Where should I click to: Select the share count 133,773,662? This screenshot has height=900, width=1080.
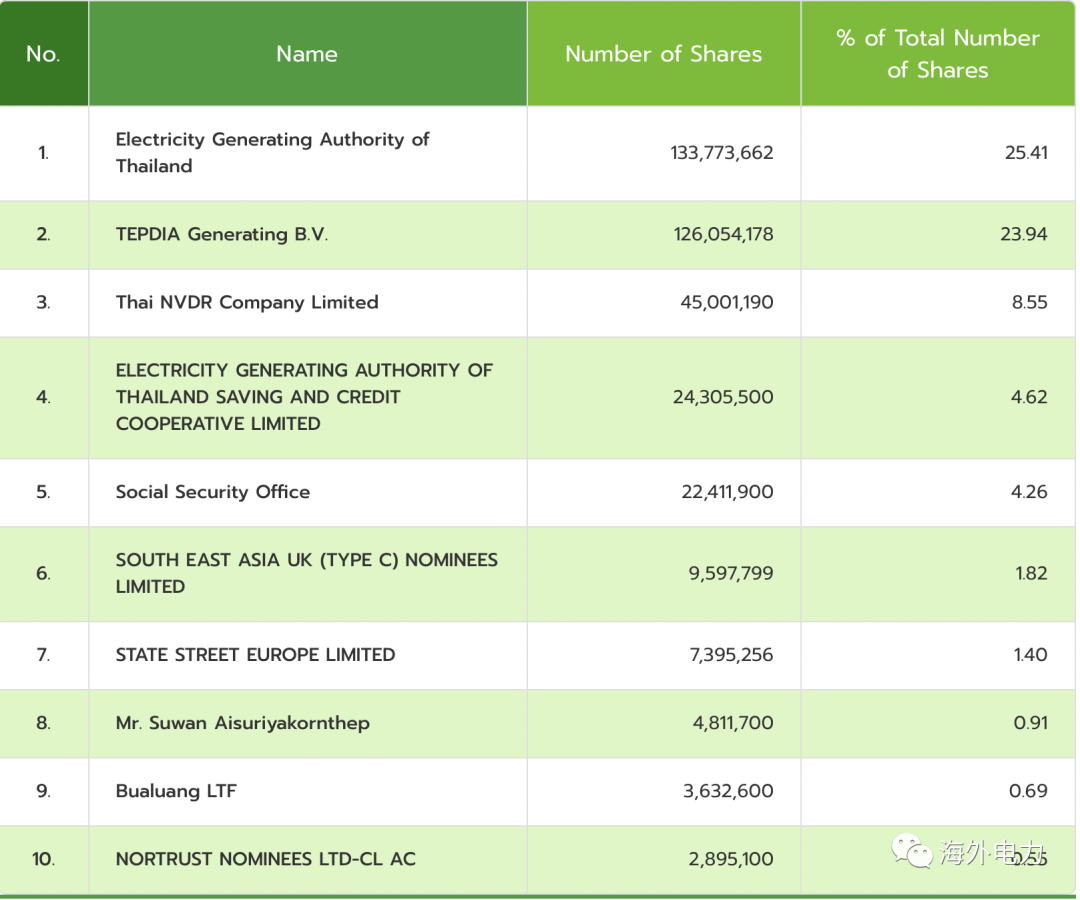coord(722,153)
